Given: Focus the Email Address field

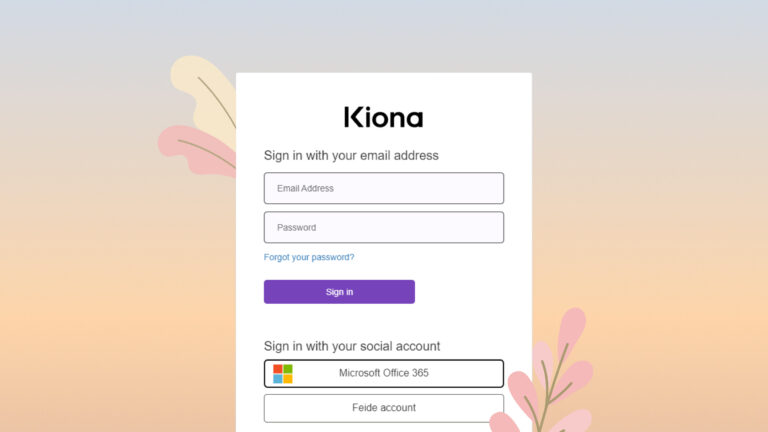Looking at the screenshot, I should [384, 188].
